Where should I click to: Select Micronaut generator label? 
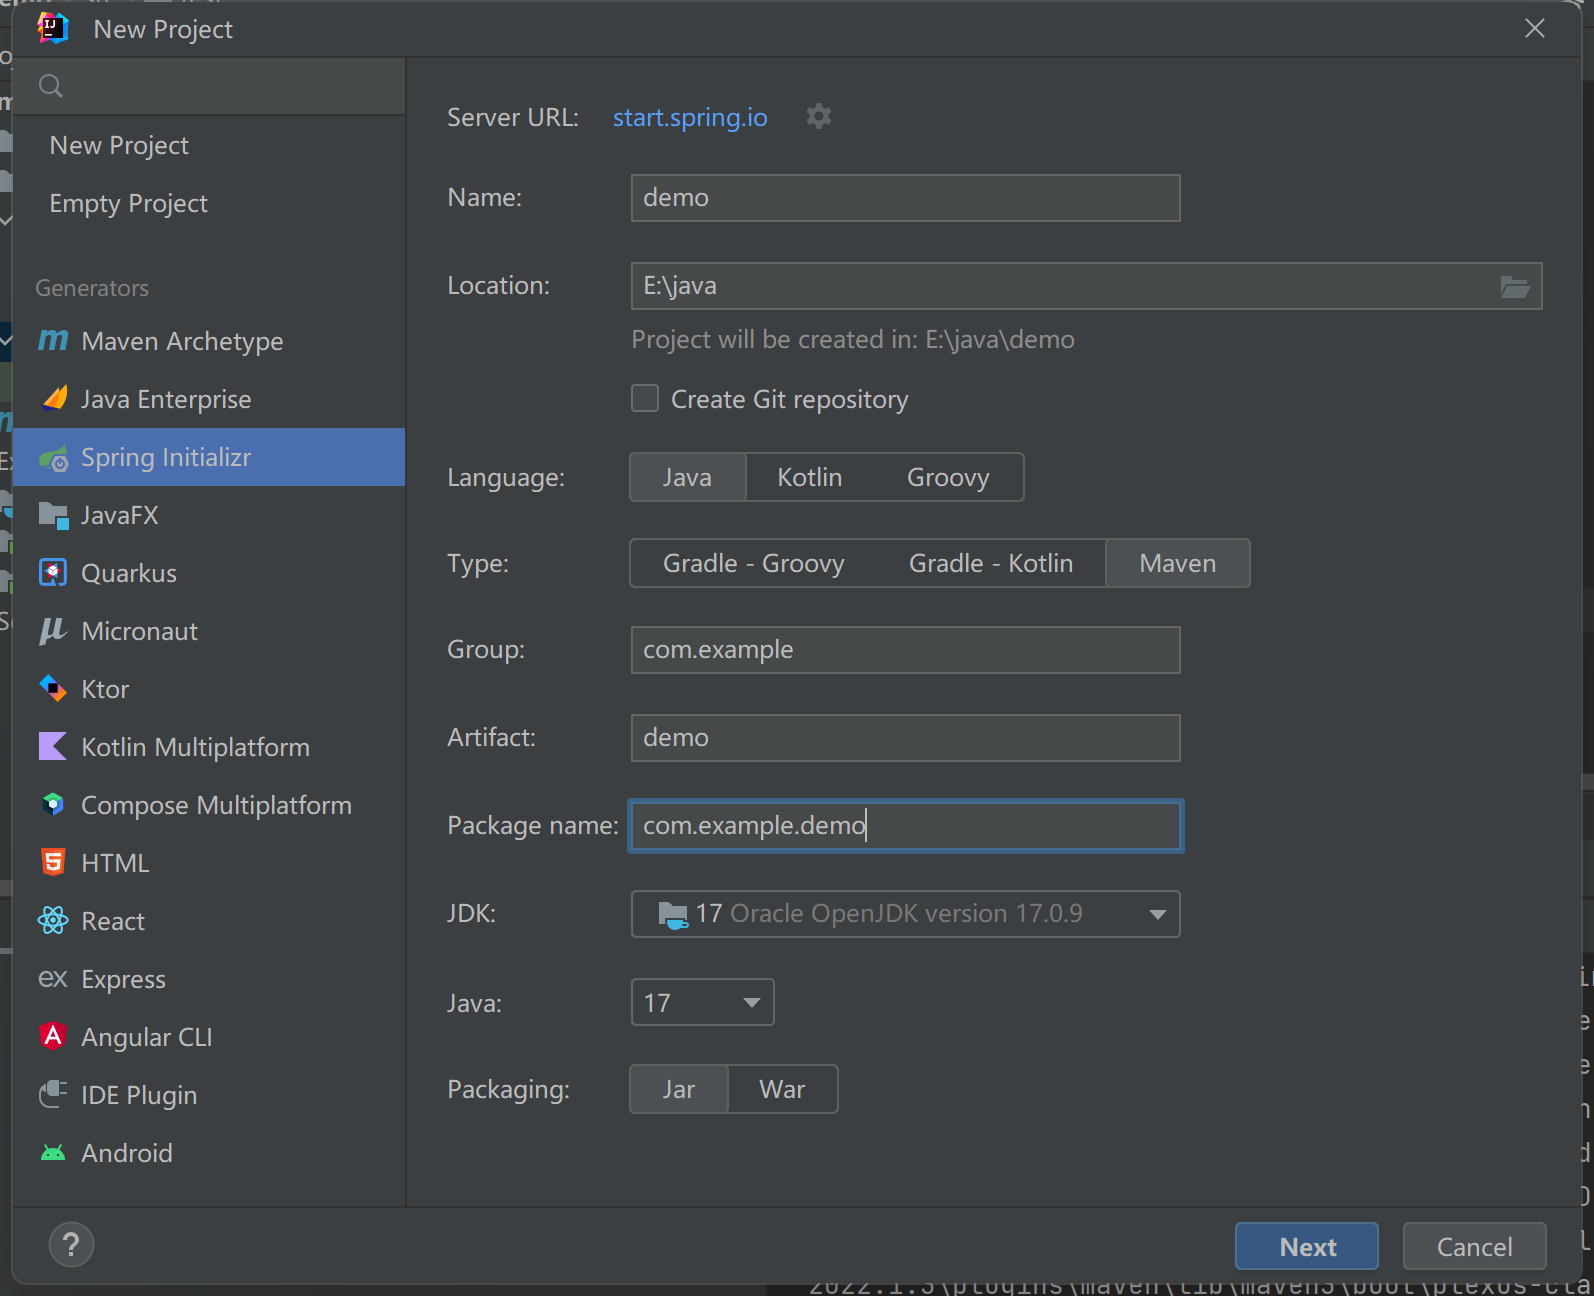[139, 631]
